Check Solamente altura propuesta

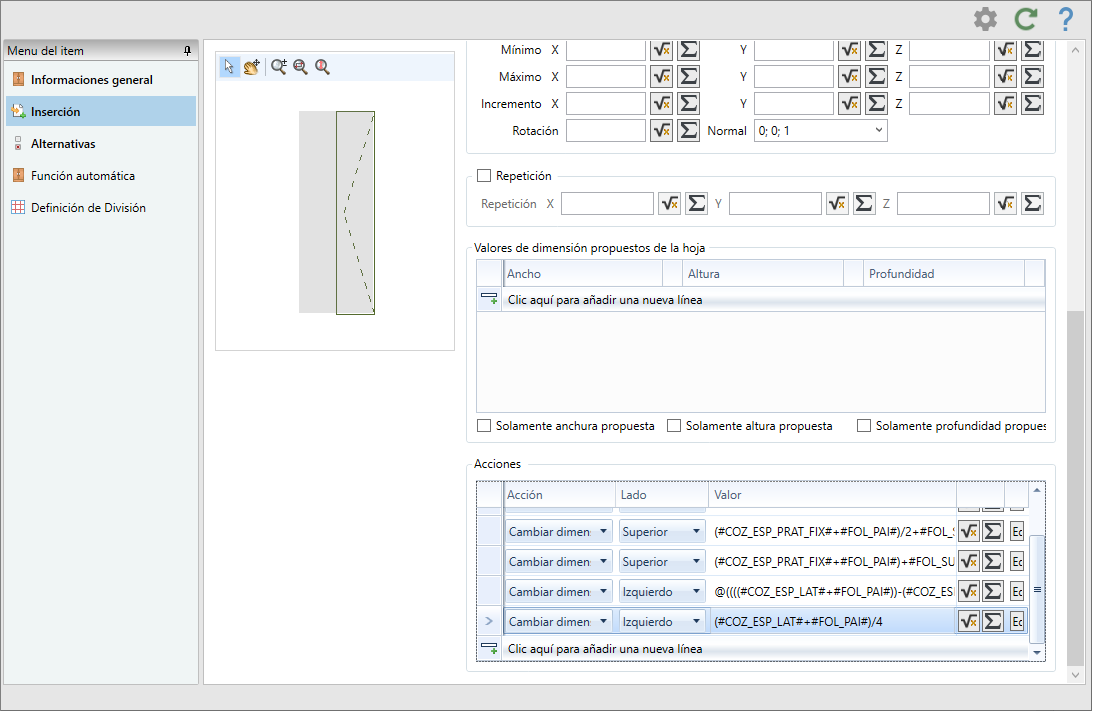[675, 426]
